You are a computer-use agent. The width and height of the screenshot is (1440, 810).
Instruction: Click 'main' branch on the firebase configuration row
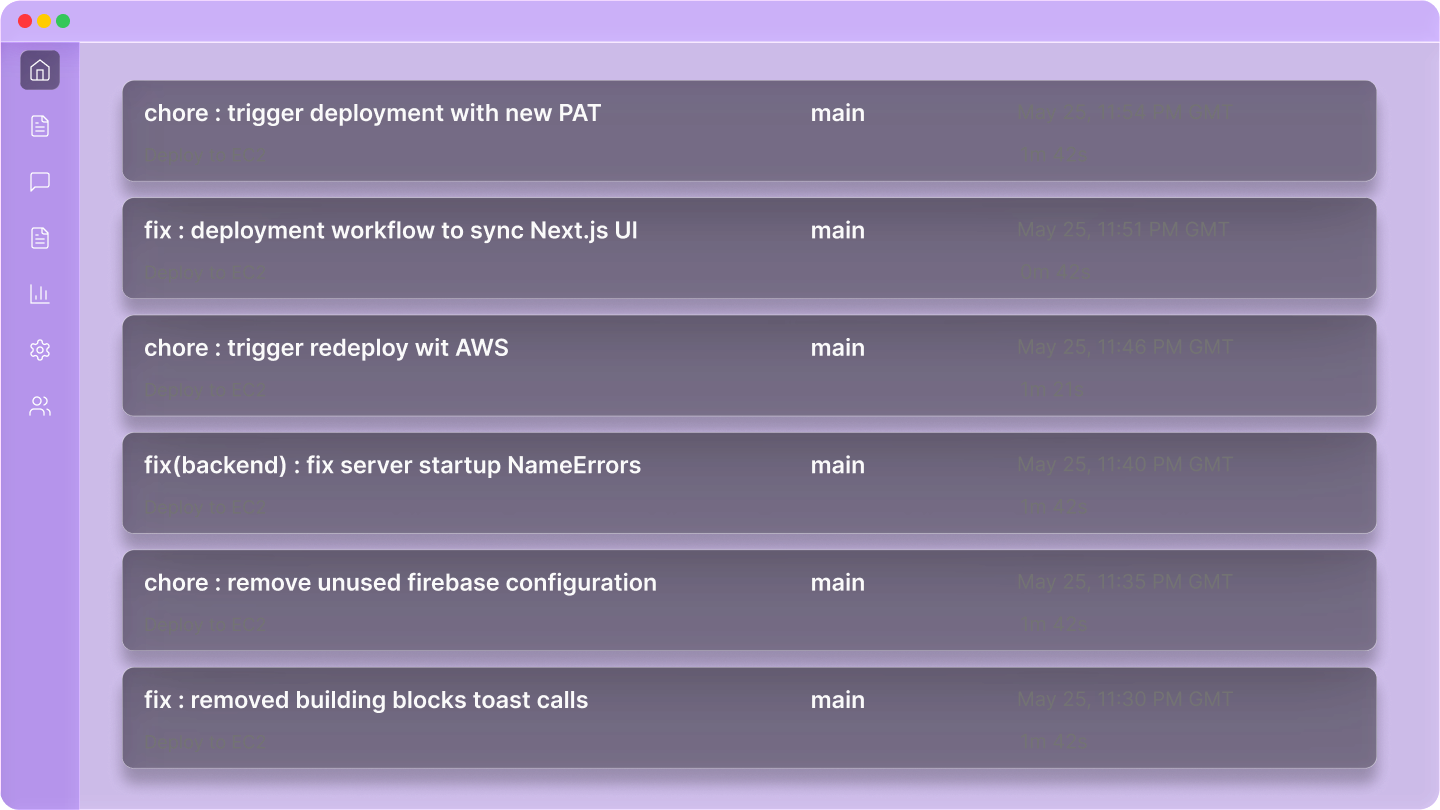(x=838, y=583)
